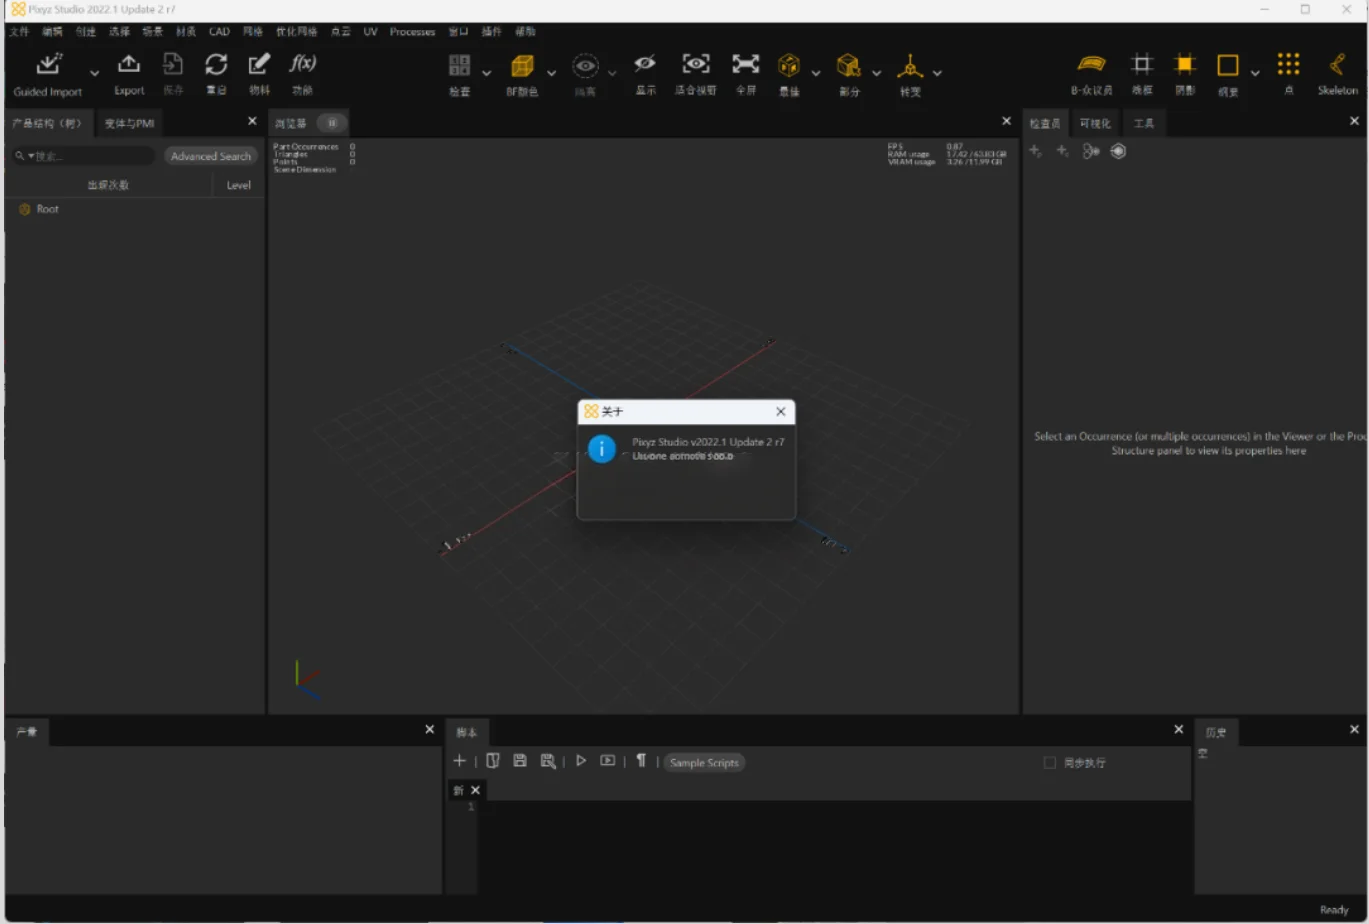The image size is (1369, 924).
Task: Click the numbered grid inspect icon
Action: pos(460,66)
